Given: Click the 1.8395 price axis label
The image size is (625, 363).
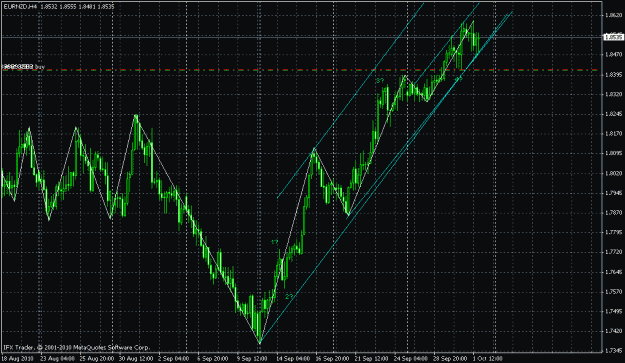Looking at the screenshot, I should coord(613,75).
